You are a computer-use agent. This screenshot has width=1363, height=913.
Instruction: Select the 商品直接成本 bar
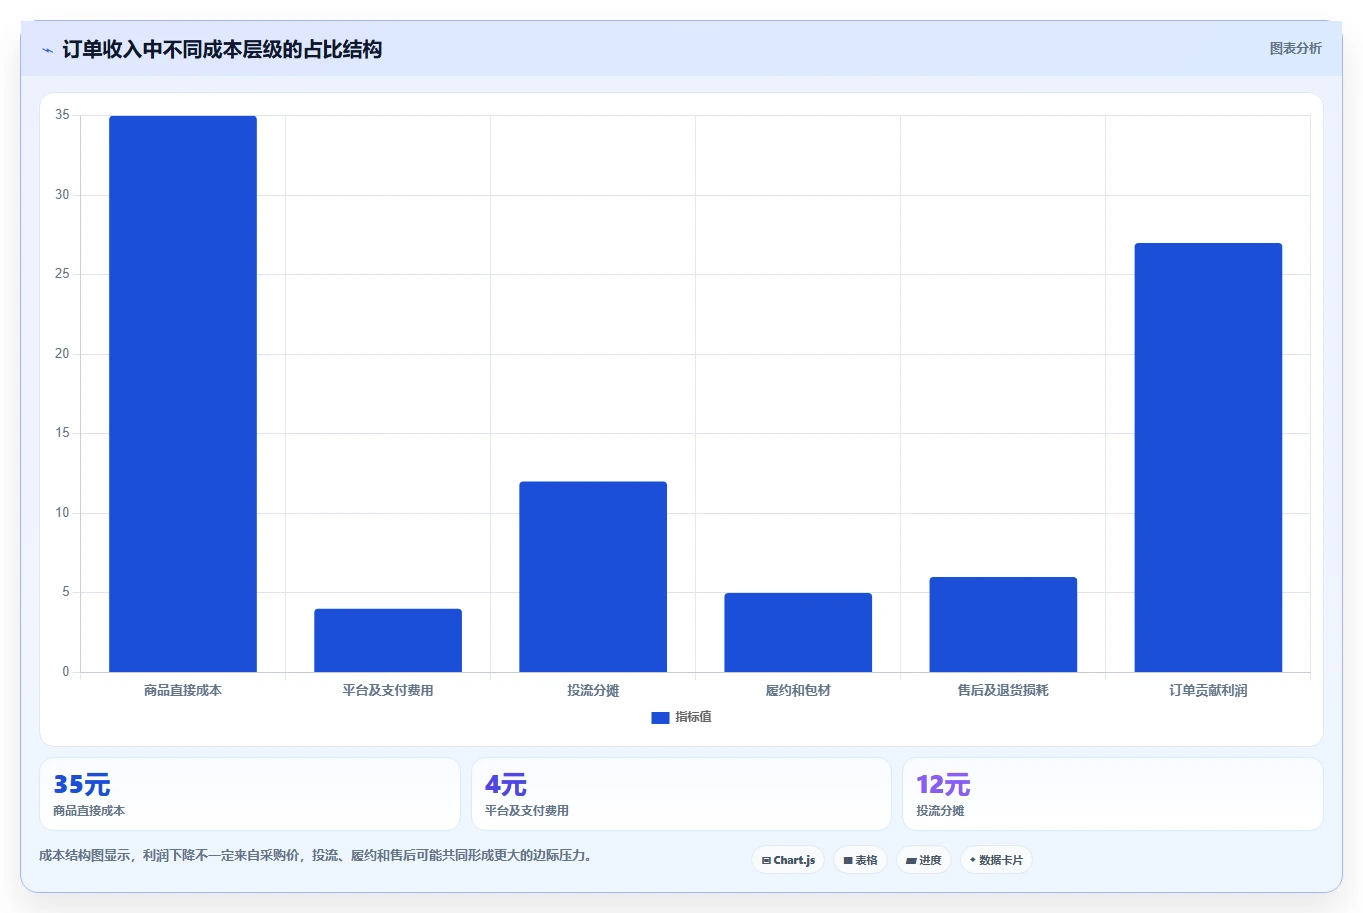click(183, 394)
